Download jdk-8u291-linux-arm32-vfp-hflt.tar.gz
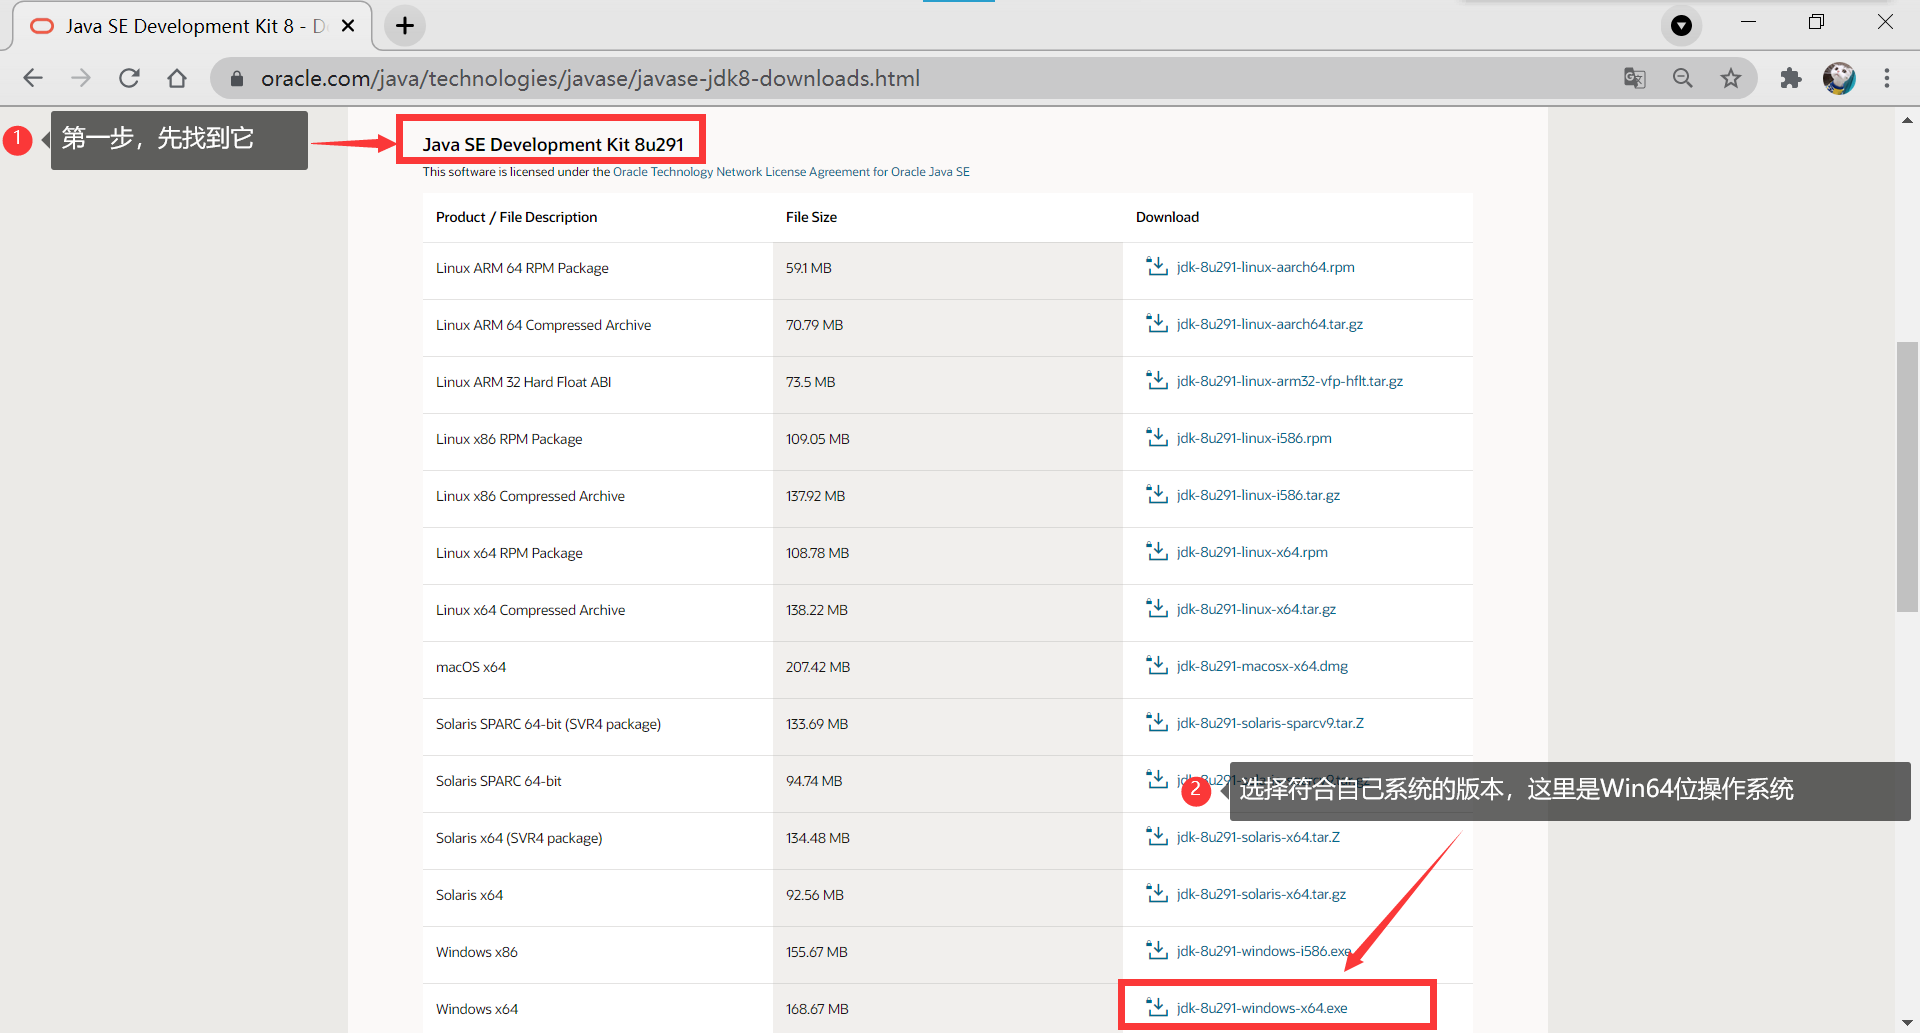This screenshot has width=1920, height=1033. click(1289, 381)
